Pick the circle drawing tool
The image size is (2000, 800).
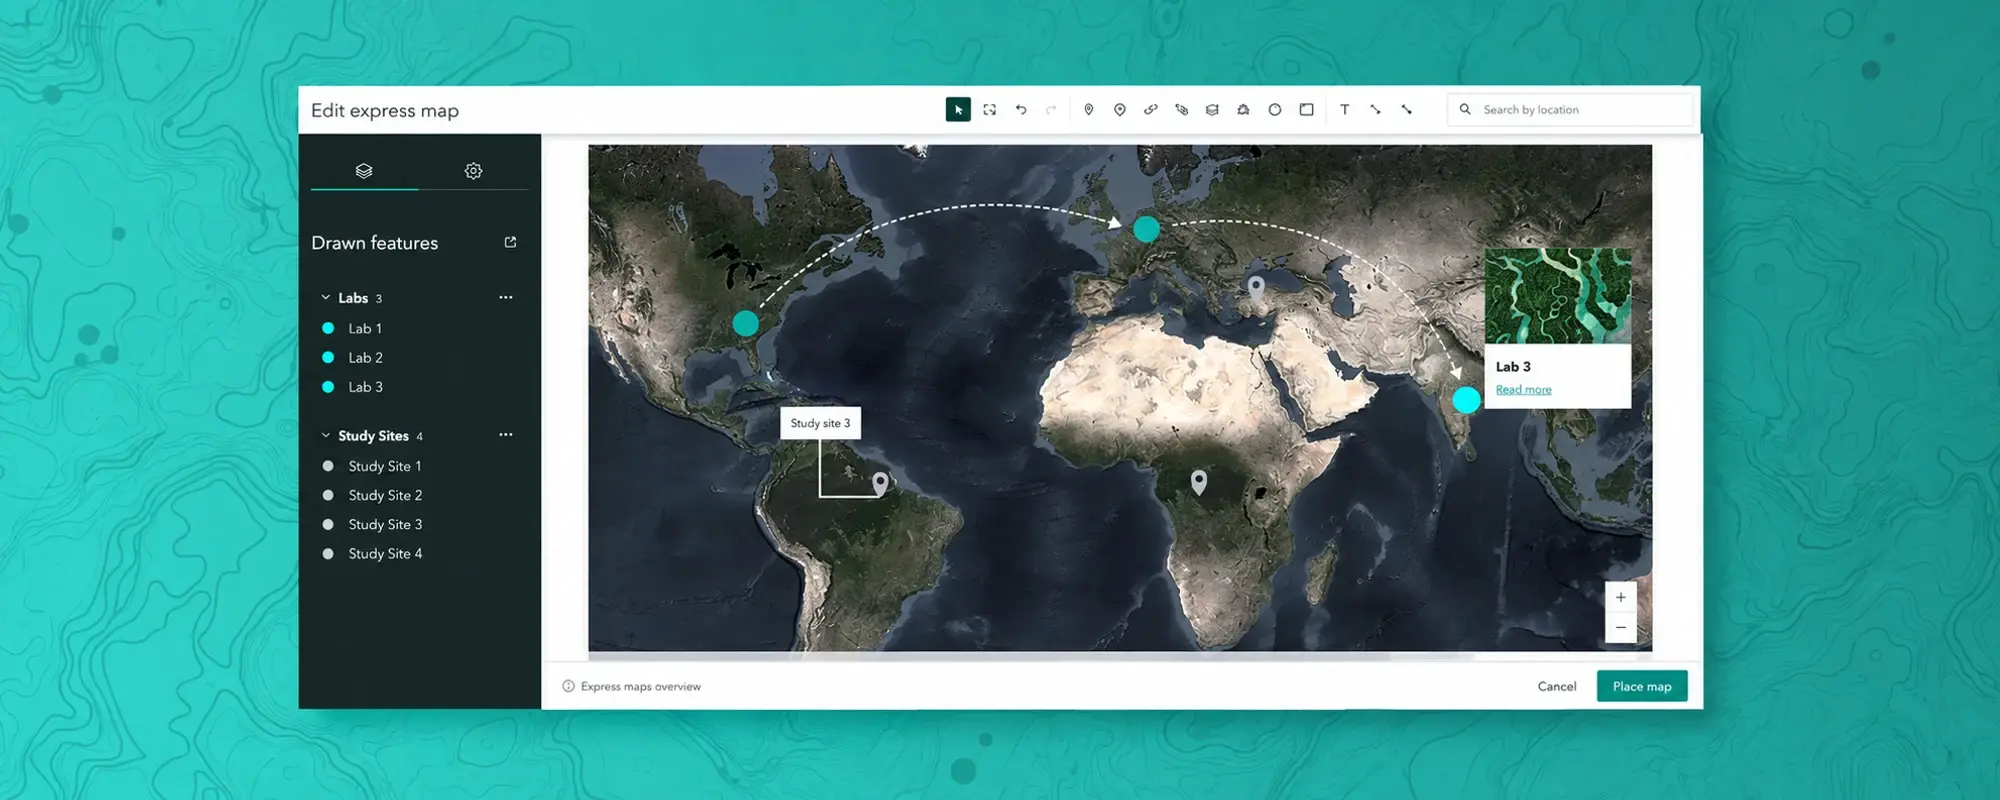pyautogui.click(x=1275, y=110)
